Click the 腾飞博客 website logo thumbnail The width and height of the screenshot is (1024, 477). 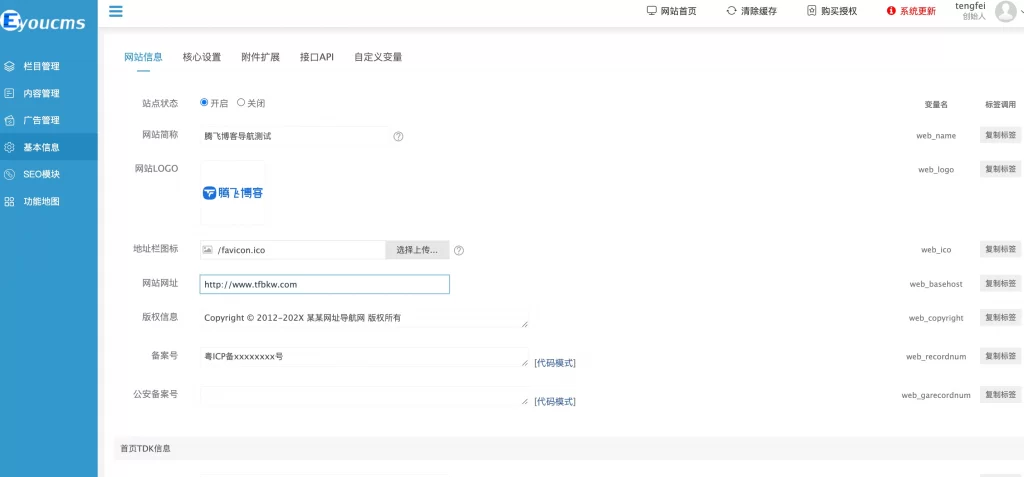[x=232, y=193]
